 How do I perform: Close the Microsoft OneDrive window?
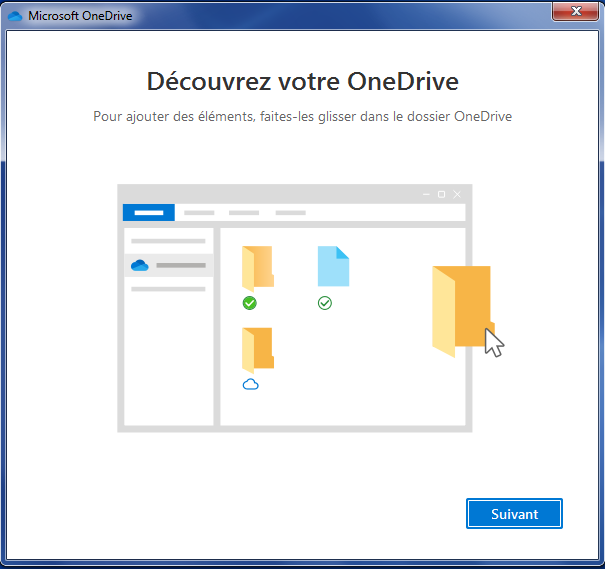click(x=575, y=11)
